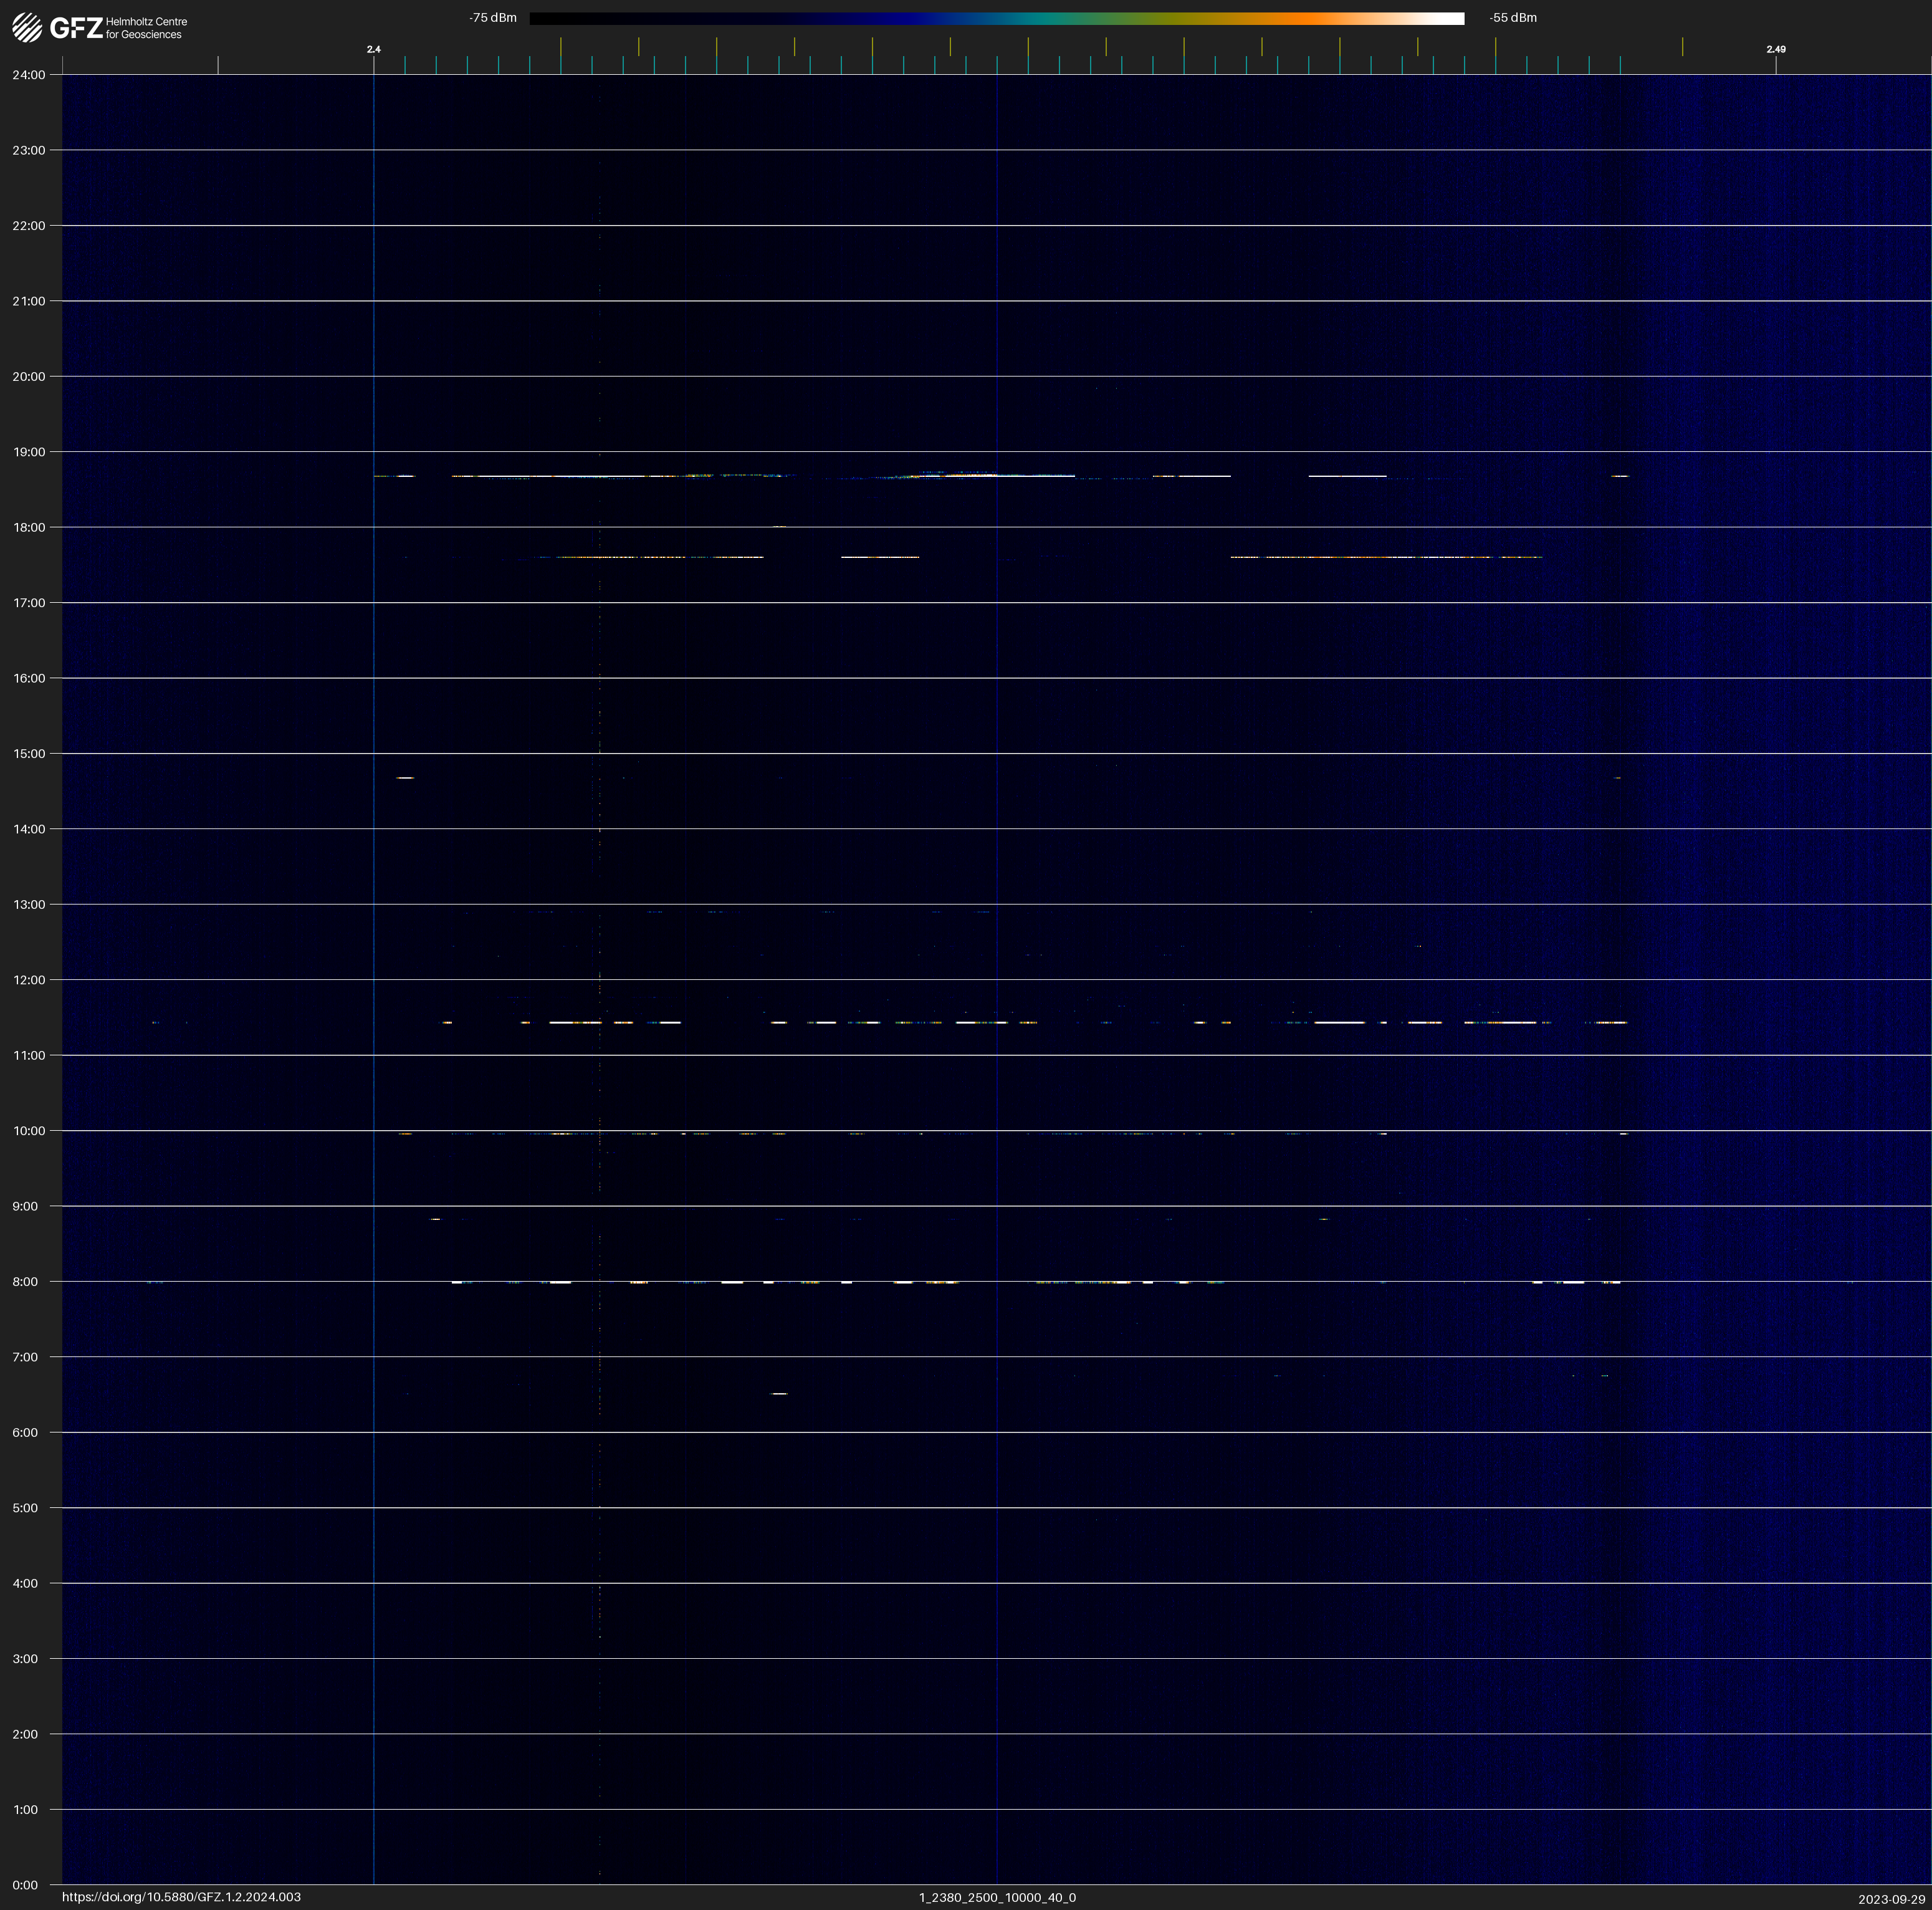Screen dimensions: 1932x1910
Task: Click the 12:00 time axis label
Action: pos(29,980)
